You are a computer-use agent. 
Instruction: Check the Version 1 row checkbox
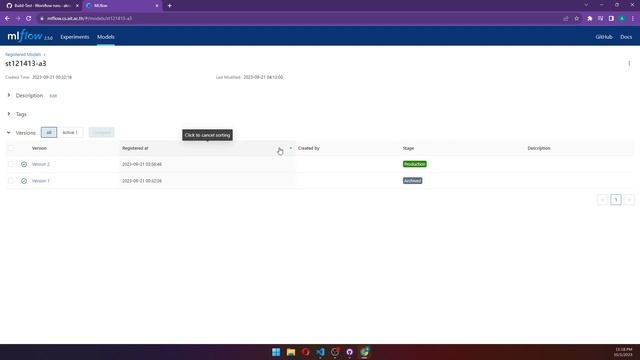[x=11, y=181]
